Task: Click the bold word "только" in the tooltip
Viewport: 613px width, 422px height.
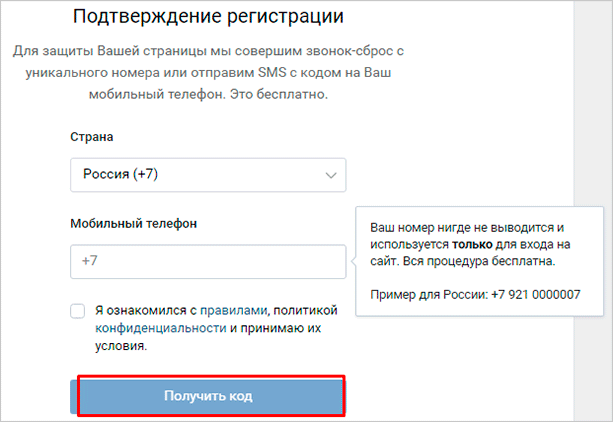Action: tap(473, 243)
